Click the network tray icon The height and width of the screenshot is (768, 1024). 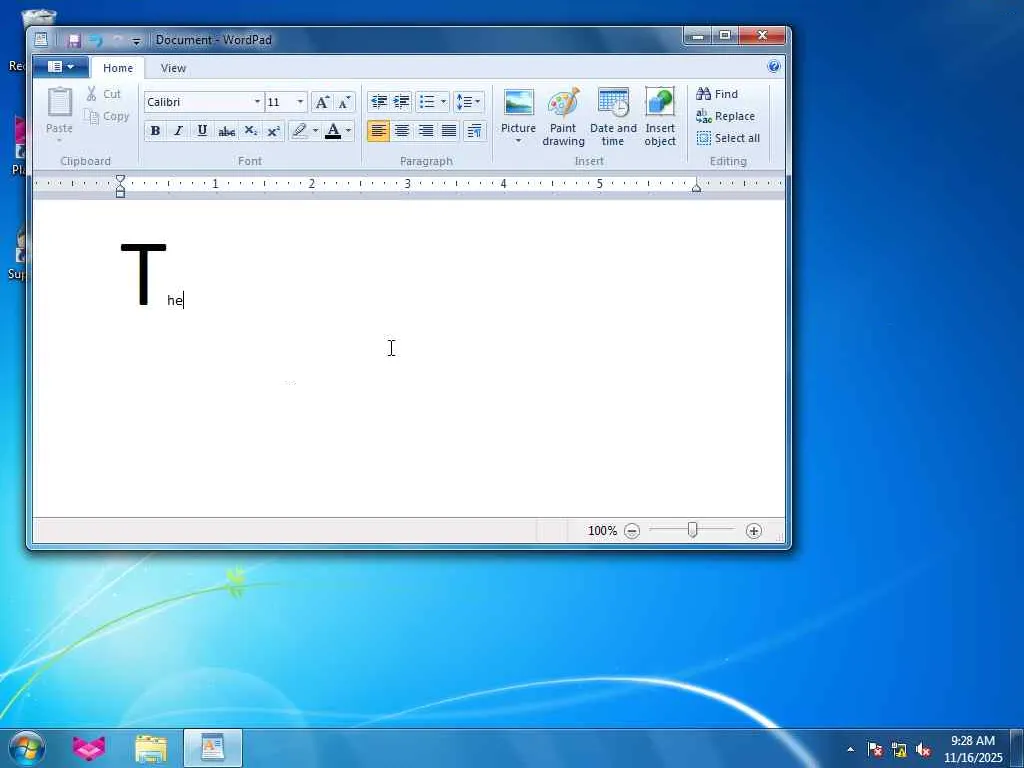point(899,750)
